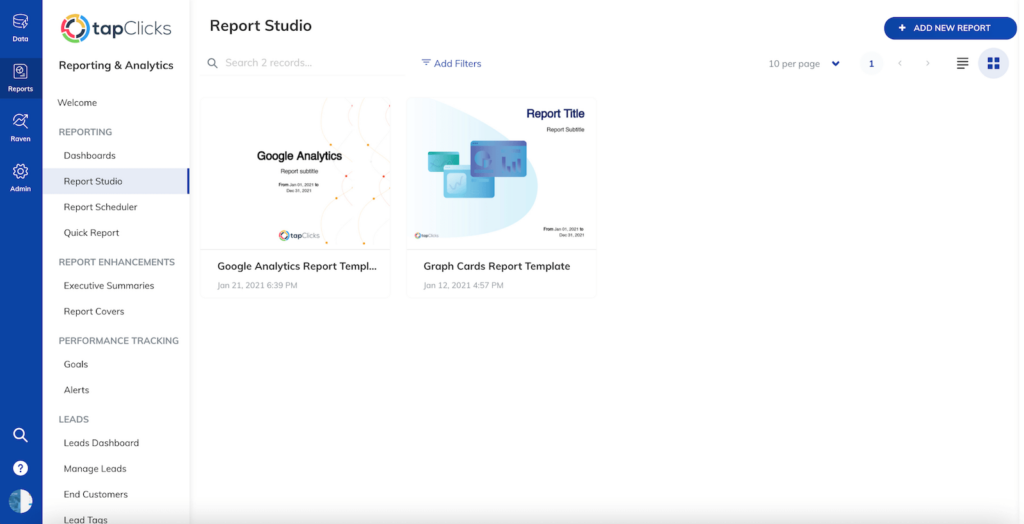Open Executive Summaries in sidebar
The height and width of the screenshot is (524, 1024).
109,286
